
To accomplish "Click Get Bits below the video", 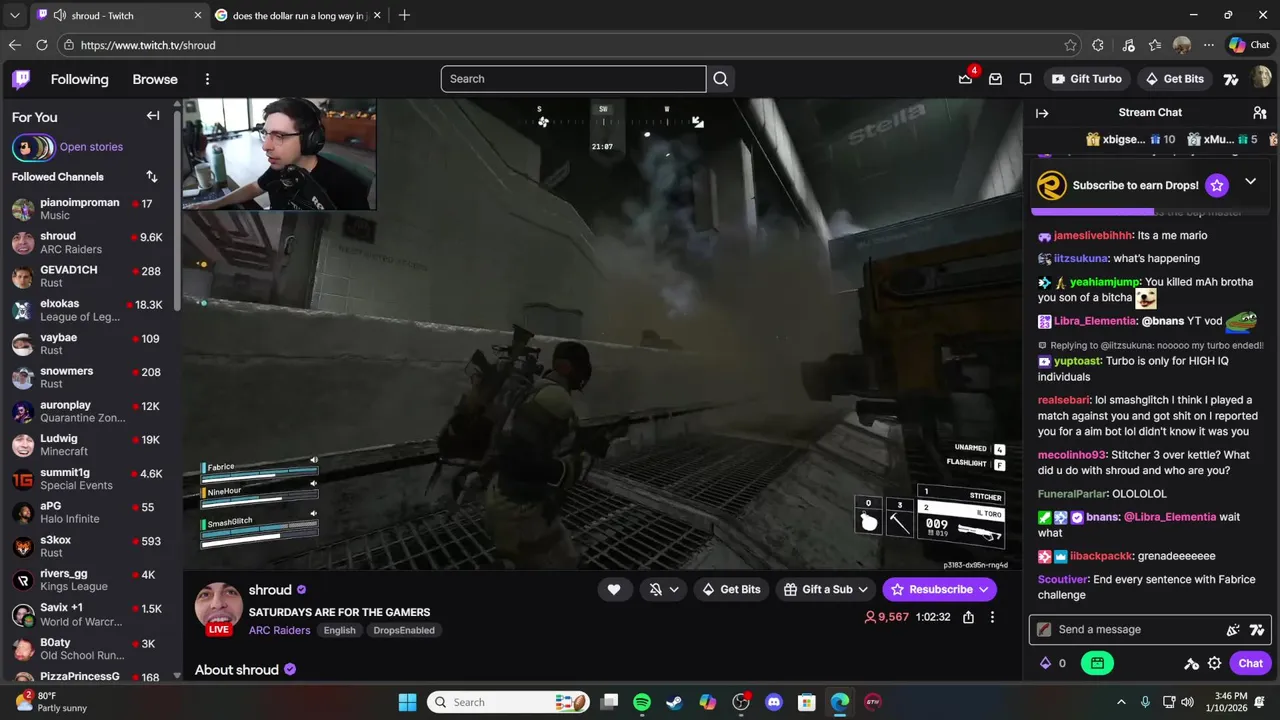I will (731, 590).
